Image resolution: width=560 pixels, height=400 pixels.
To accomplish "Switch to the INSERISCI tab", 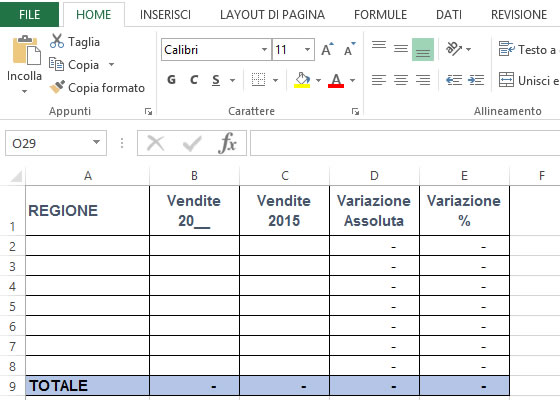I will coord(165,15).
